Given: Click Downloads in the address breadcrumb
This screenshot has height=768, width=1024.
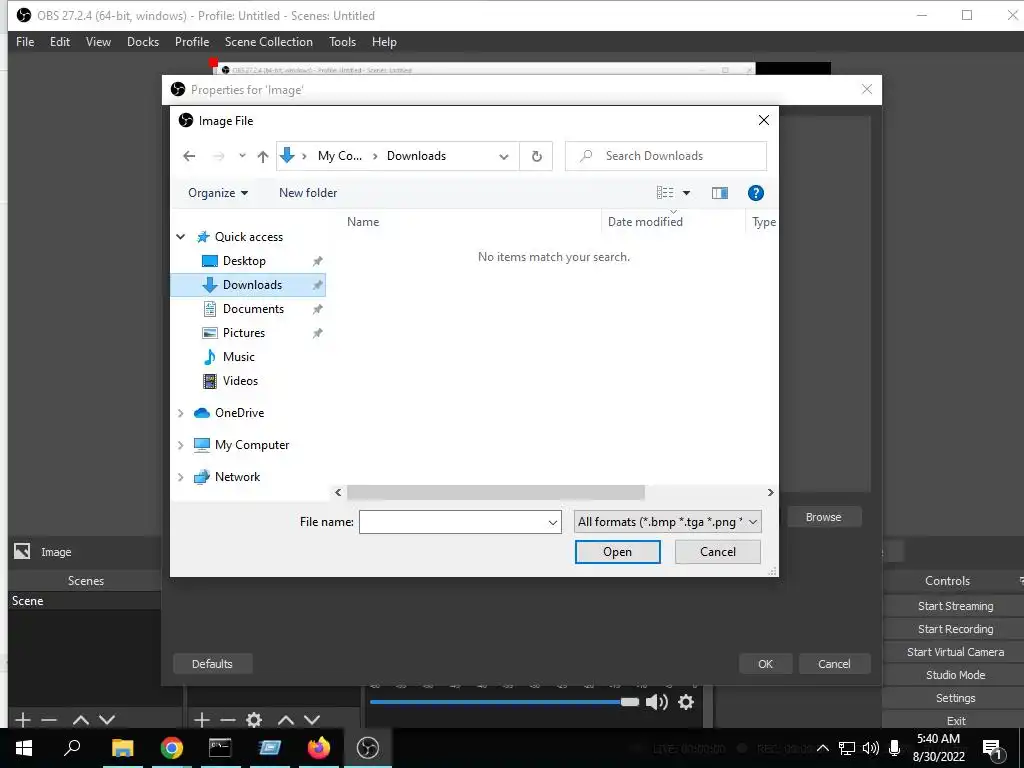Looking at the screenshot, I should pos(416,156).
